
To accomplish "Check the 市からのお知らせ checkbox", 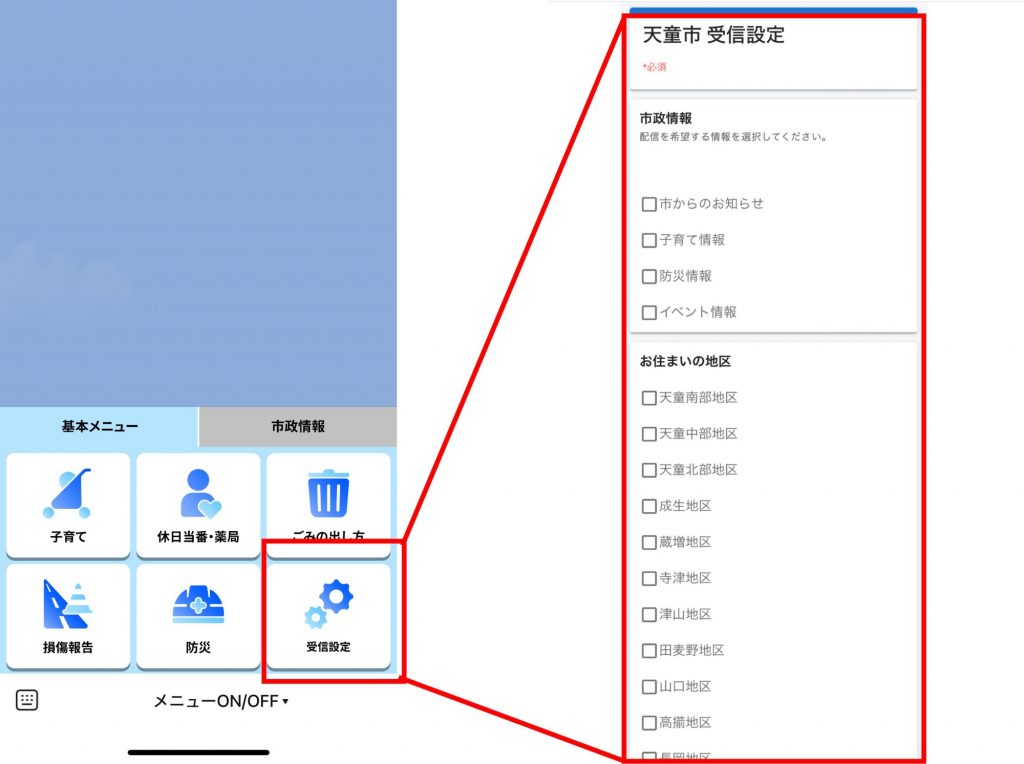I will [x=649, y=204].
